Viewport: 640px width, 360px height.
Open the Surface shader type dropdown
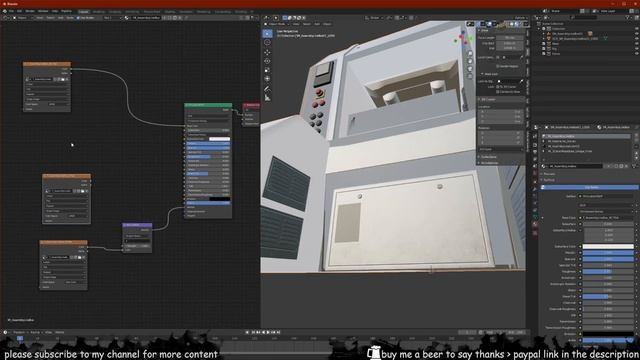click(x=607, y=196)
